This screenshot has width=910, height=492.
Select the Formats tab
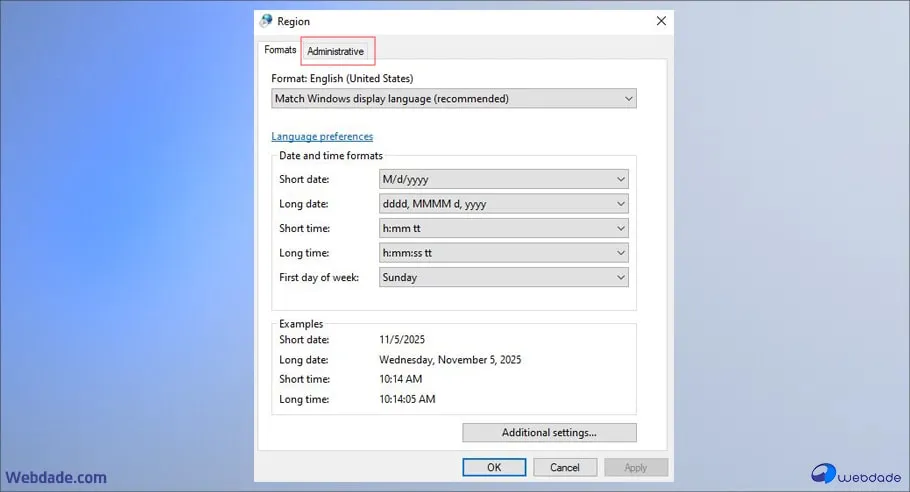280,50
